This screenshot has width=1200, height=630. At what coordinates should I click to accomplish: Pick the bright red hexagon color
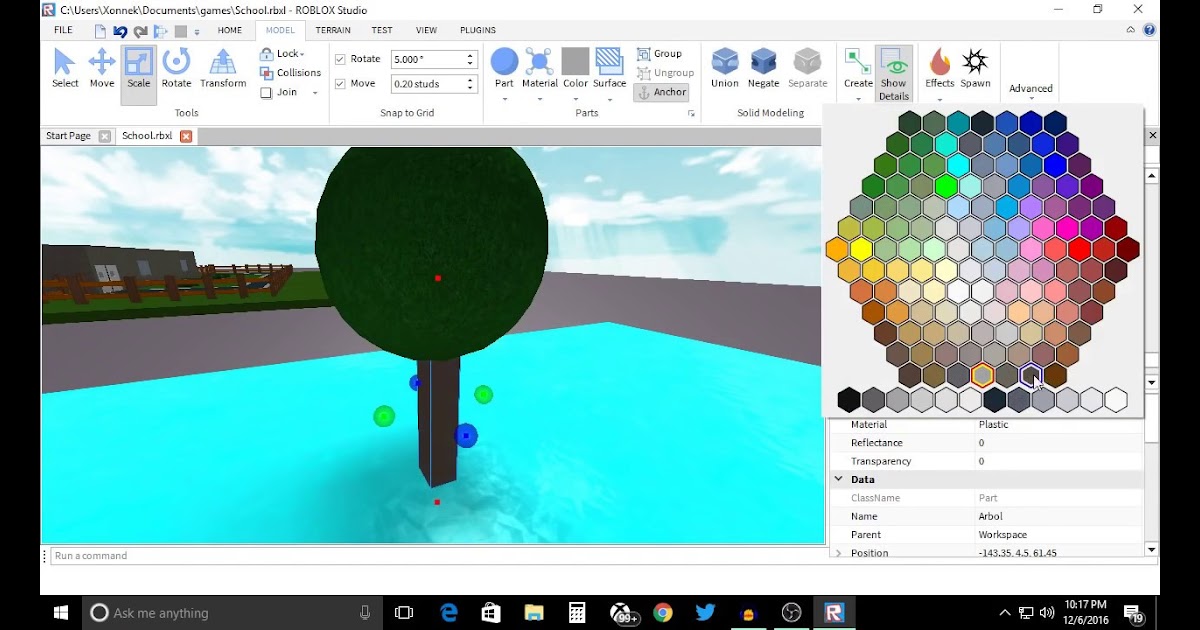click(x=1079, y=249)
